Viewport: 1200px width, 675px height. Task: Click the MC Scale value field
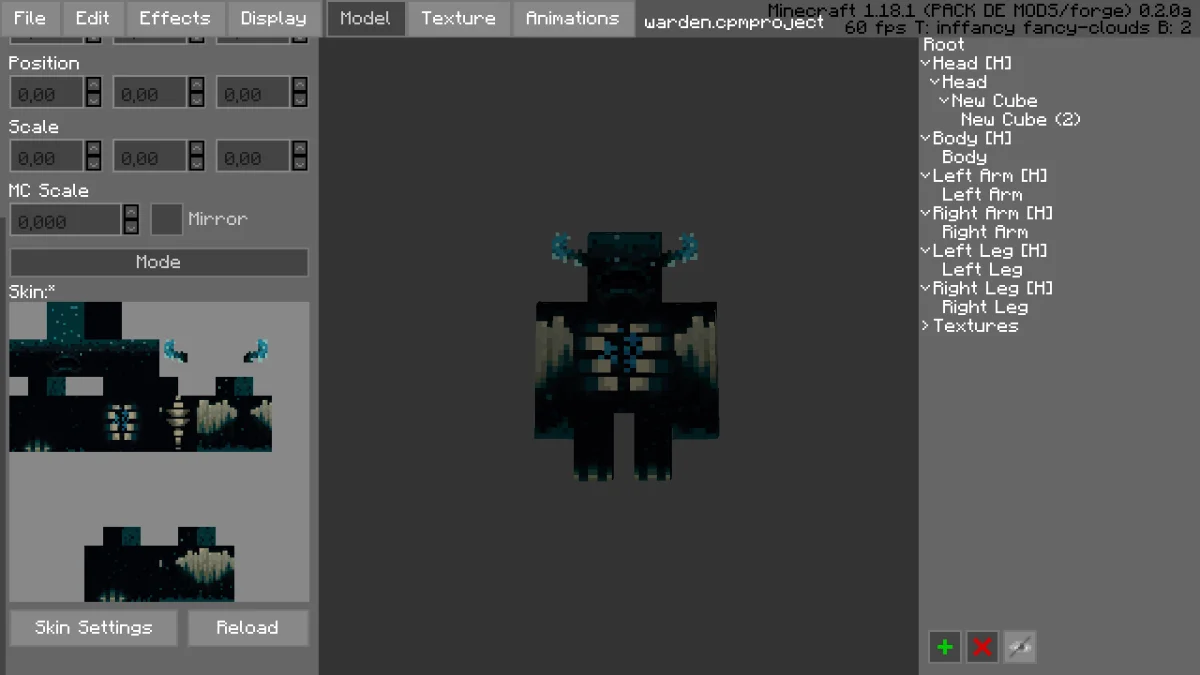pyautogui.click(x=66, y=220)
